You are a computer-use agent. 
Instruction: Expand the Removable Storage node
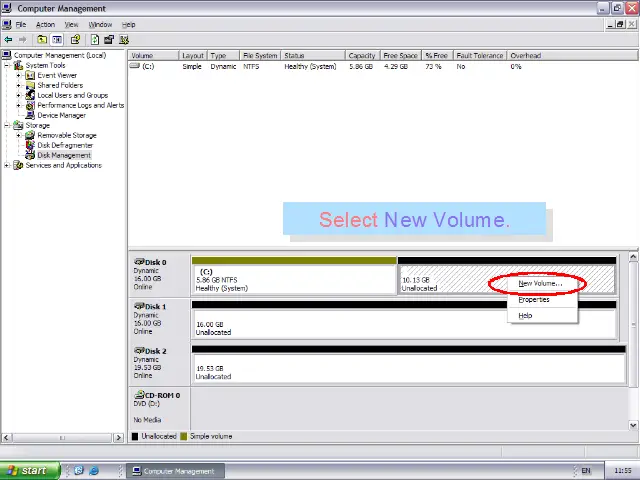(18, 135)
